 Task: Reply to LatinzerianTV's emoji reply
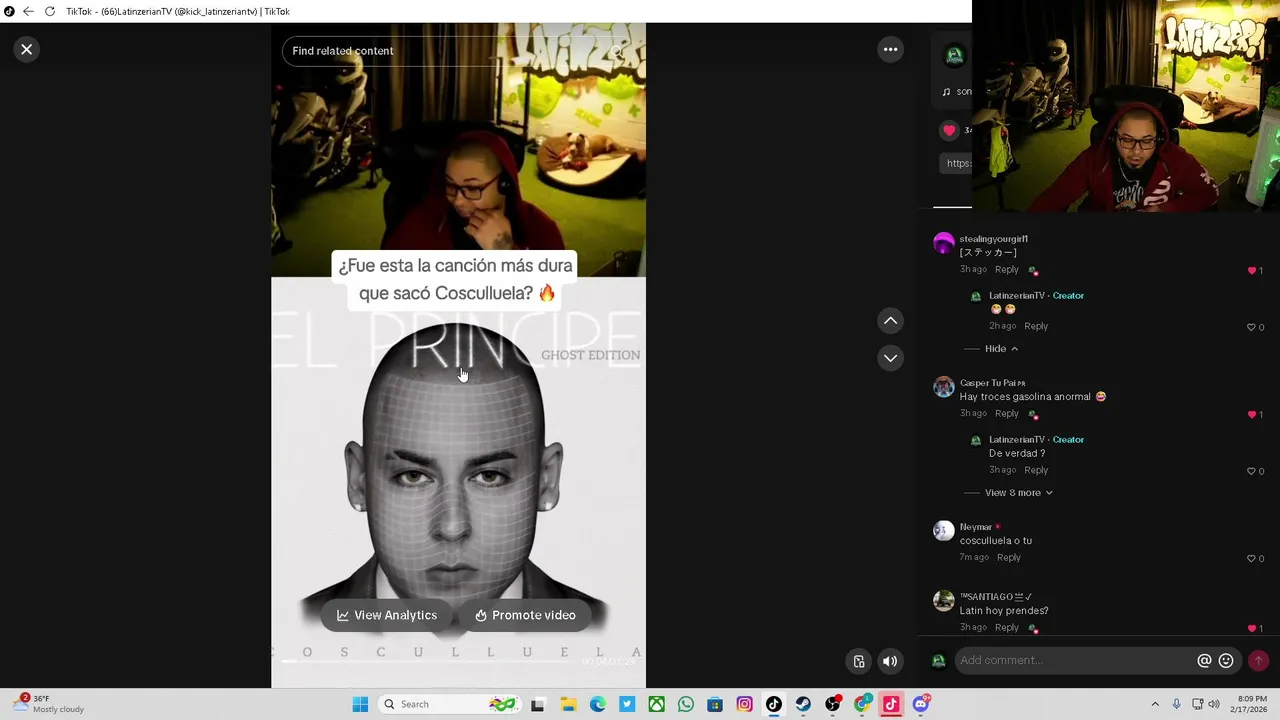[1036, 326]
